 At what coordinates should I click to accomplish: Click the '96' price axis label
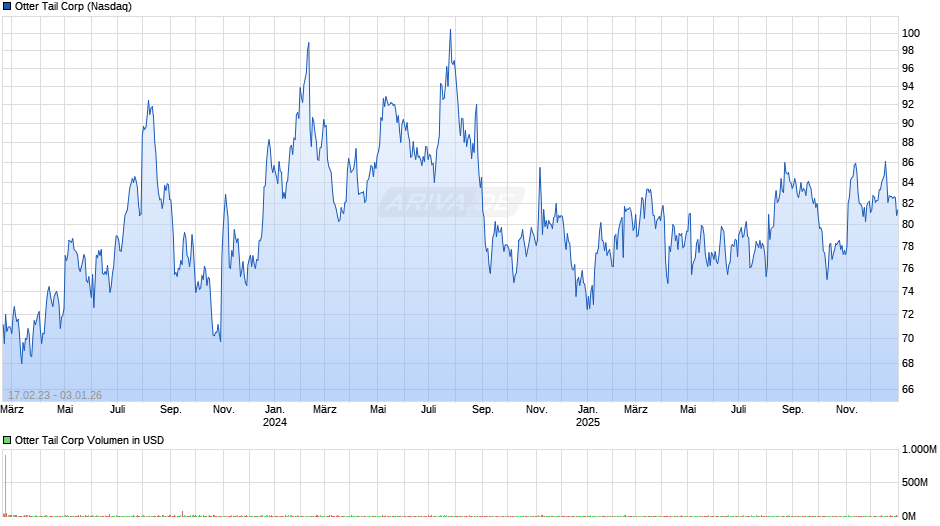(x=908, y=68)
